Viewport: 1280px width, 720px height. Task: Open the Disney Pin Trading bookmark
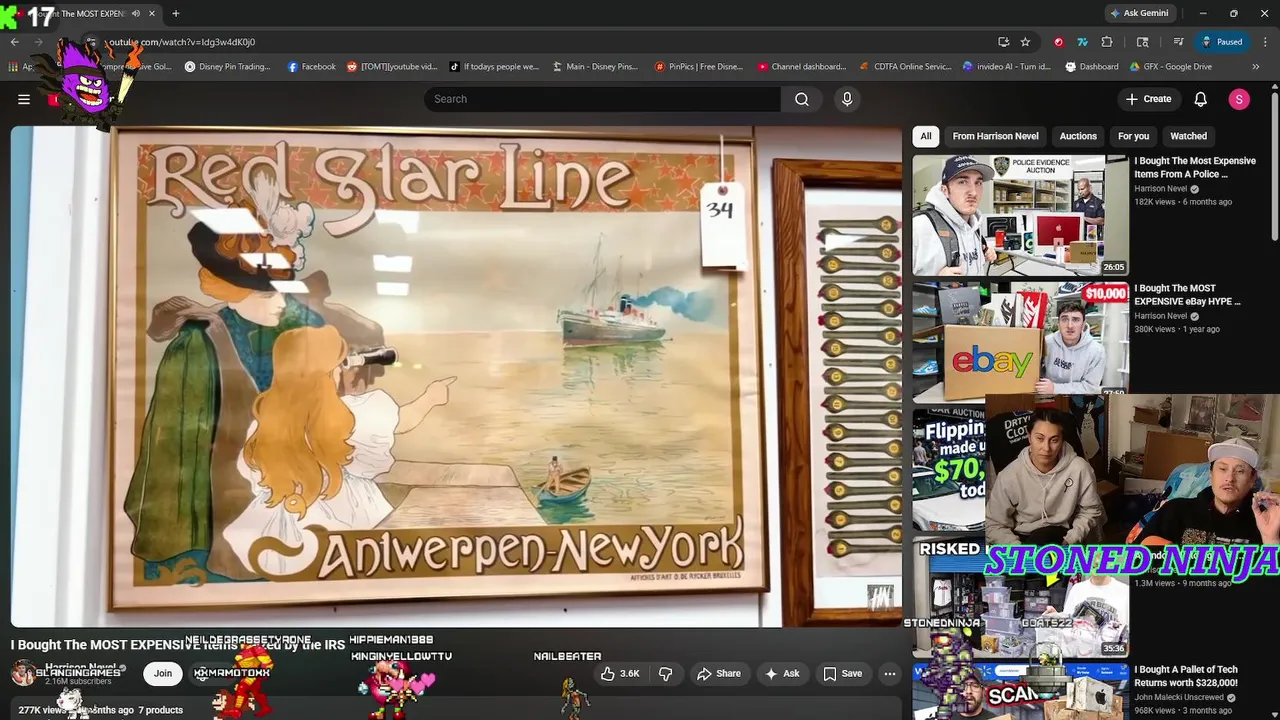tap(227, 67)
